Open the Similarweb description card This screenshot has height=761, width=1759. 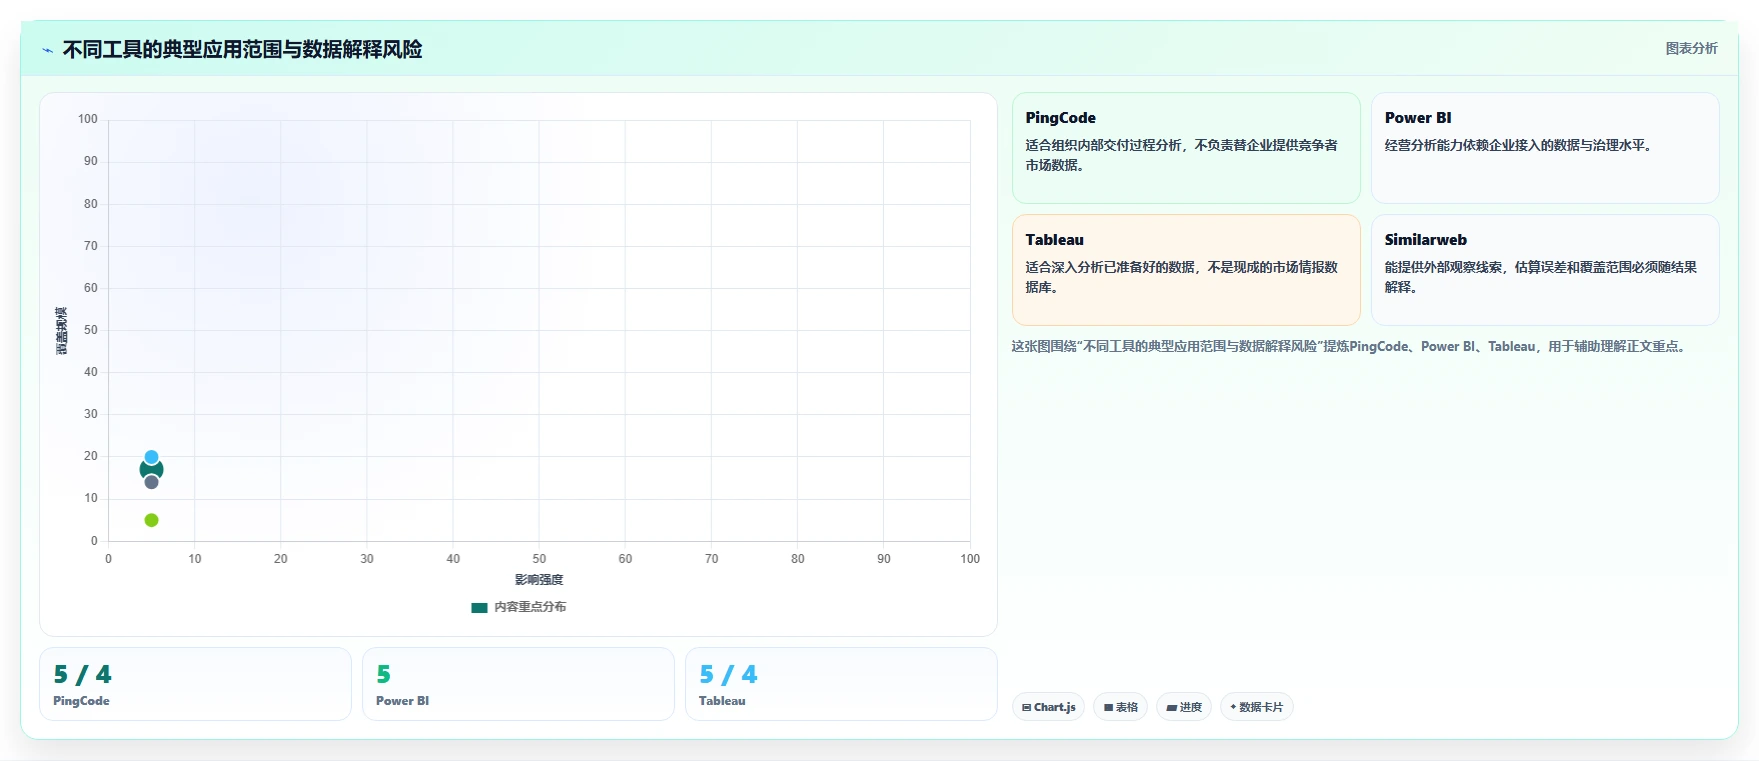point(1545,270)
